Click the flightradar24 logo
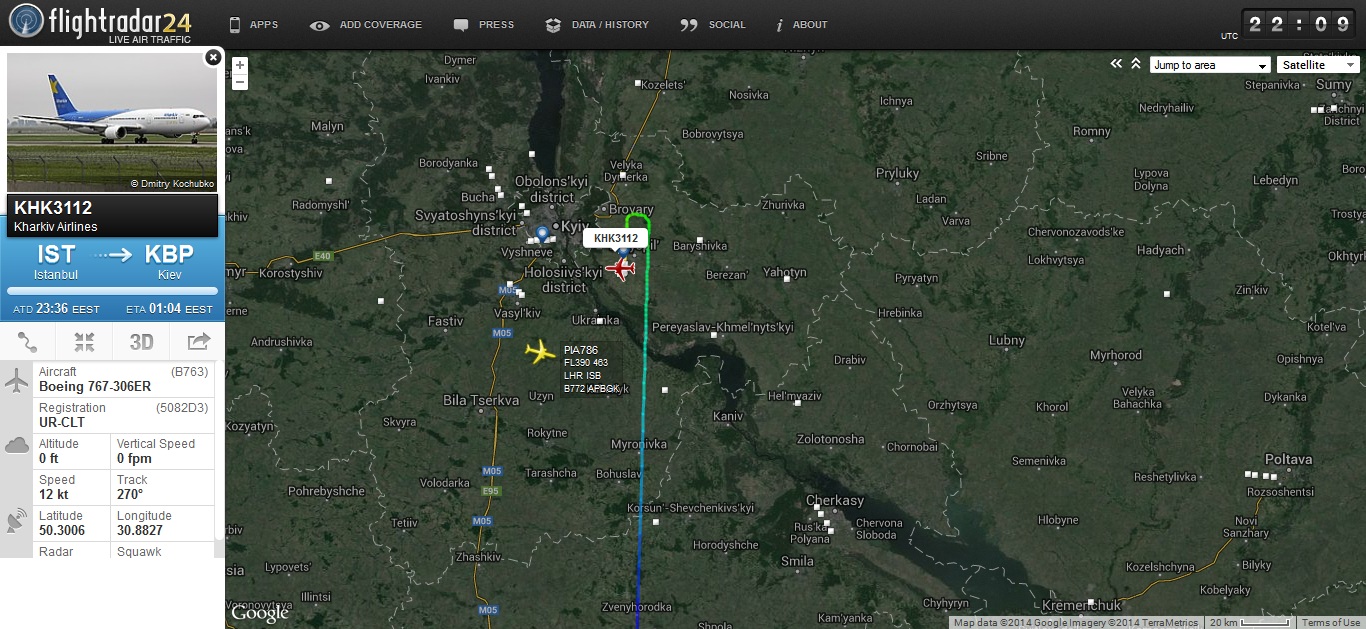This screenshot has width=1366, height=629. (99, 23)
